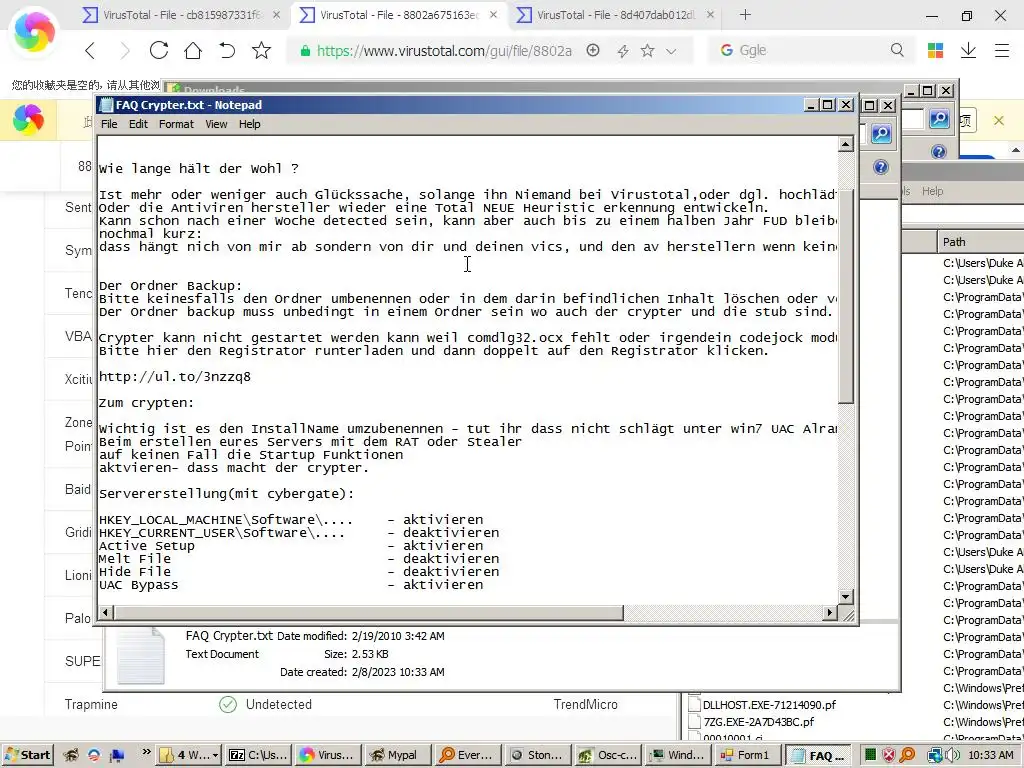Viewport: 1024px width, 768px height.
Task: Switch to Ever... taskbar button
Action: [466, 755]
